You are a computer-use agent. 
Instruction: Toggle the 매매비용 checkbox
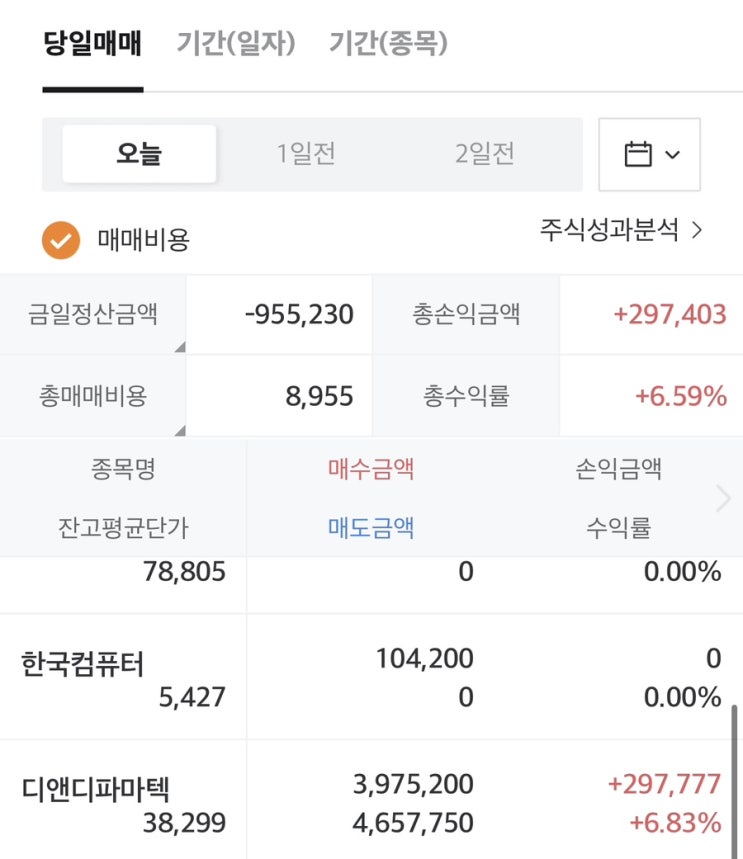tap(60, 240)
